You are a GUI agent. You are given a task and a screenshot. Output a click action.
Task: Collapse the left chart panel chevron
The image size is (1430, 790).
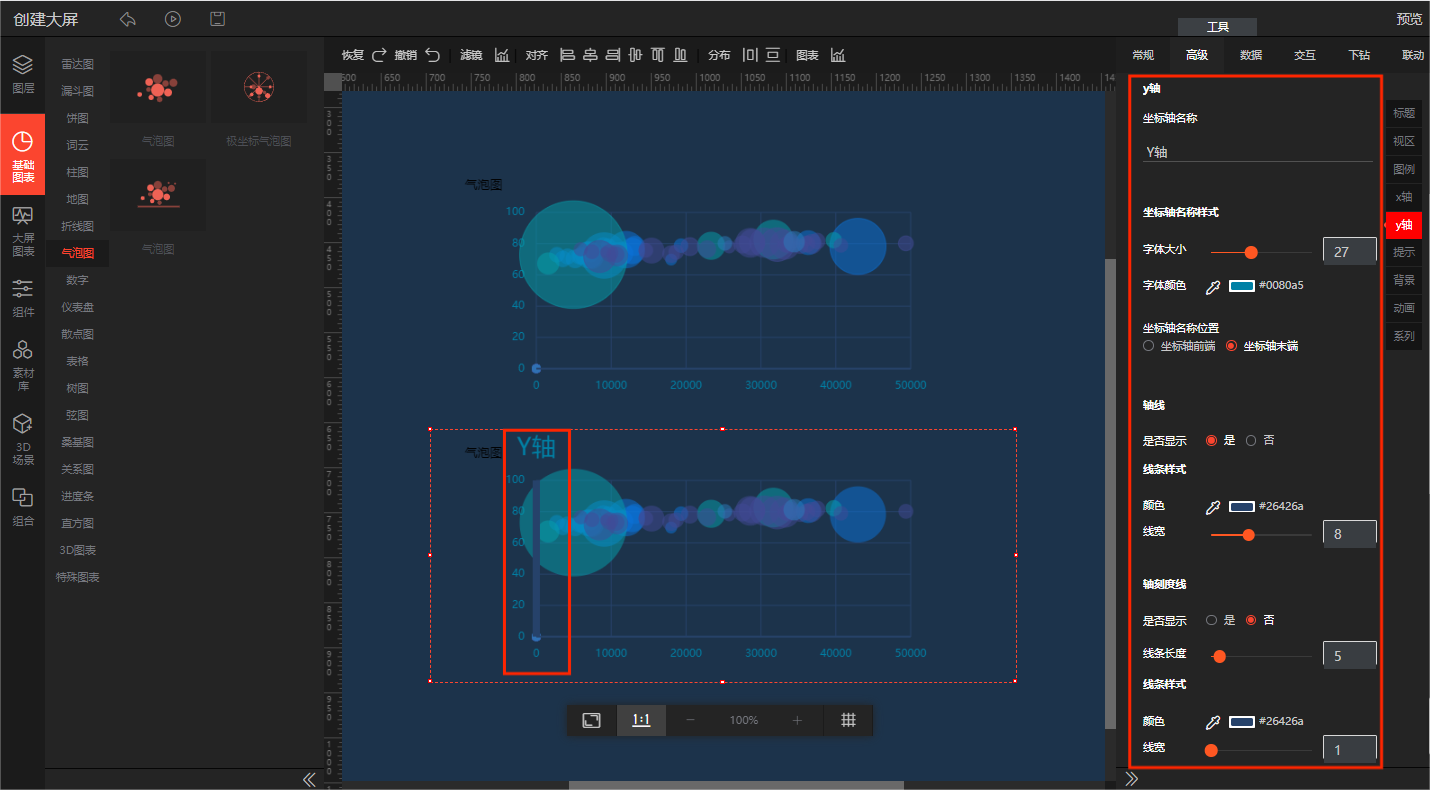click(309, 779)
